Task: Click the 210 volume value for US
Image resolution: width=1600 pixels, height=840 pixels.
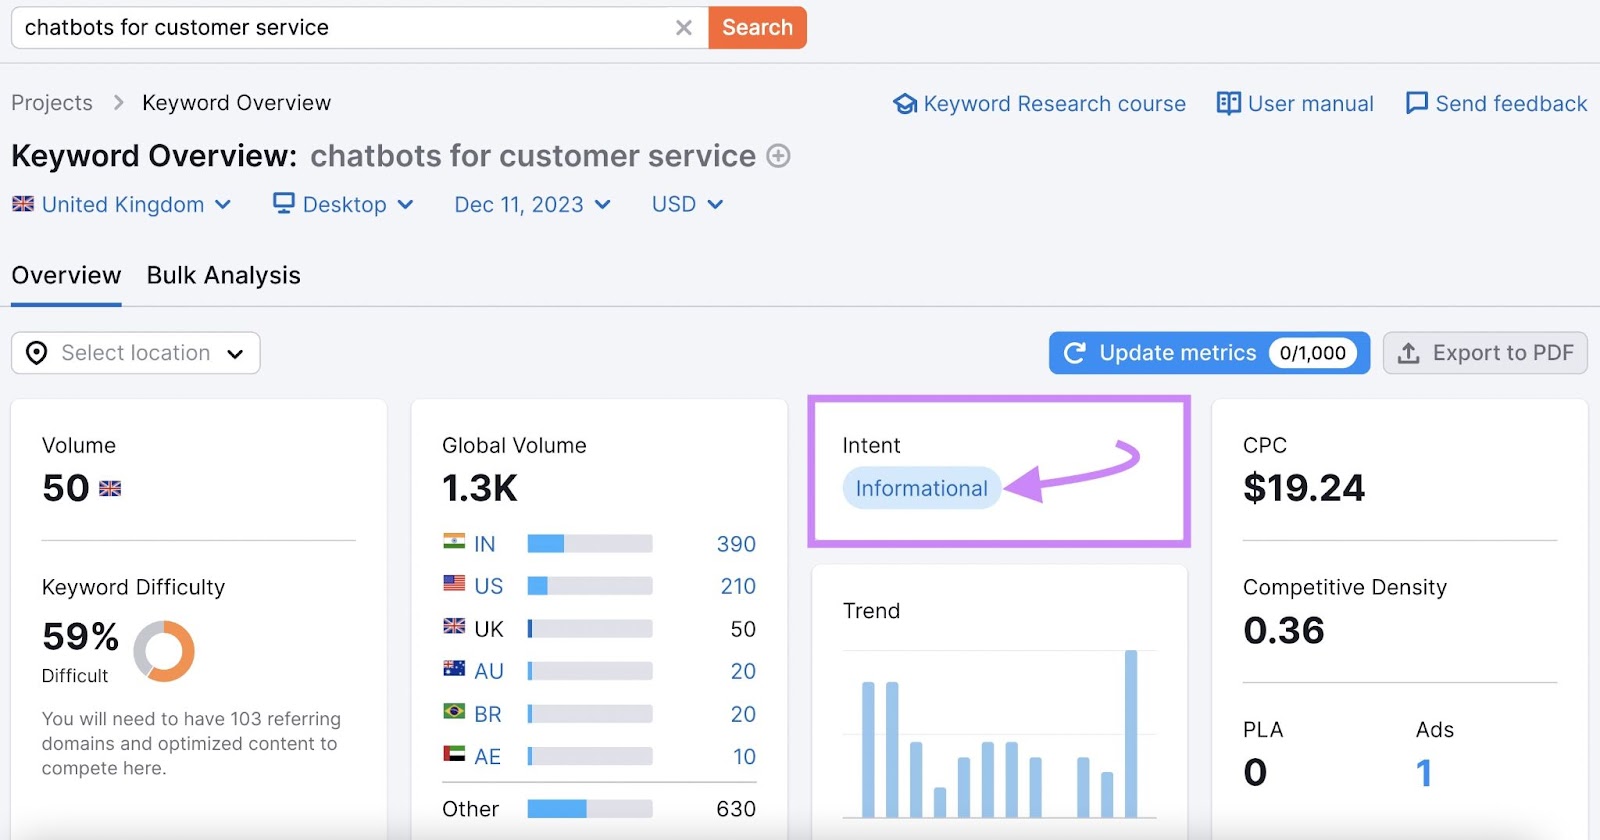Action: (738, 586)
